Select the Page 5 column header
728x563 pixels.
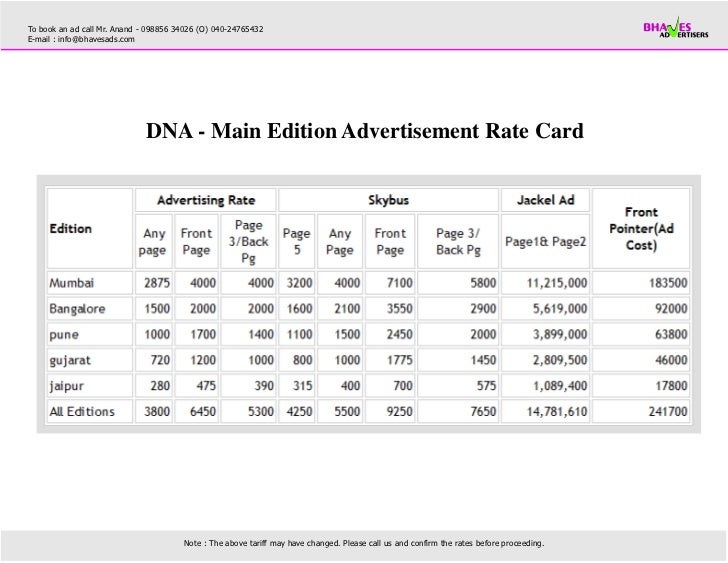[x=297, y=241]
